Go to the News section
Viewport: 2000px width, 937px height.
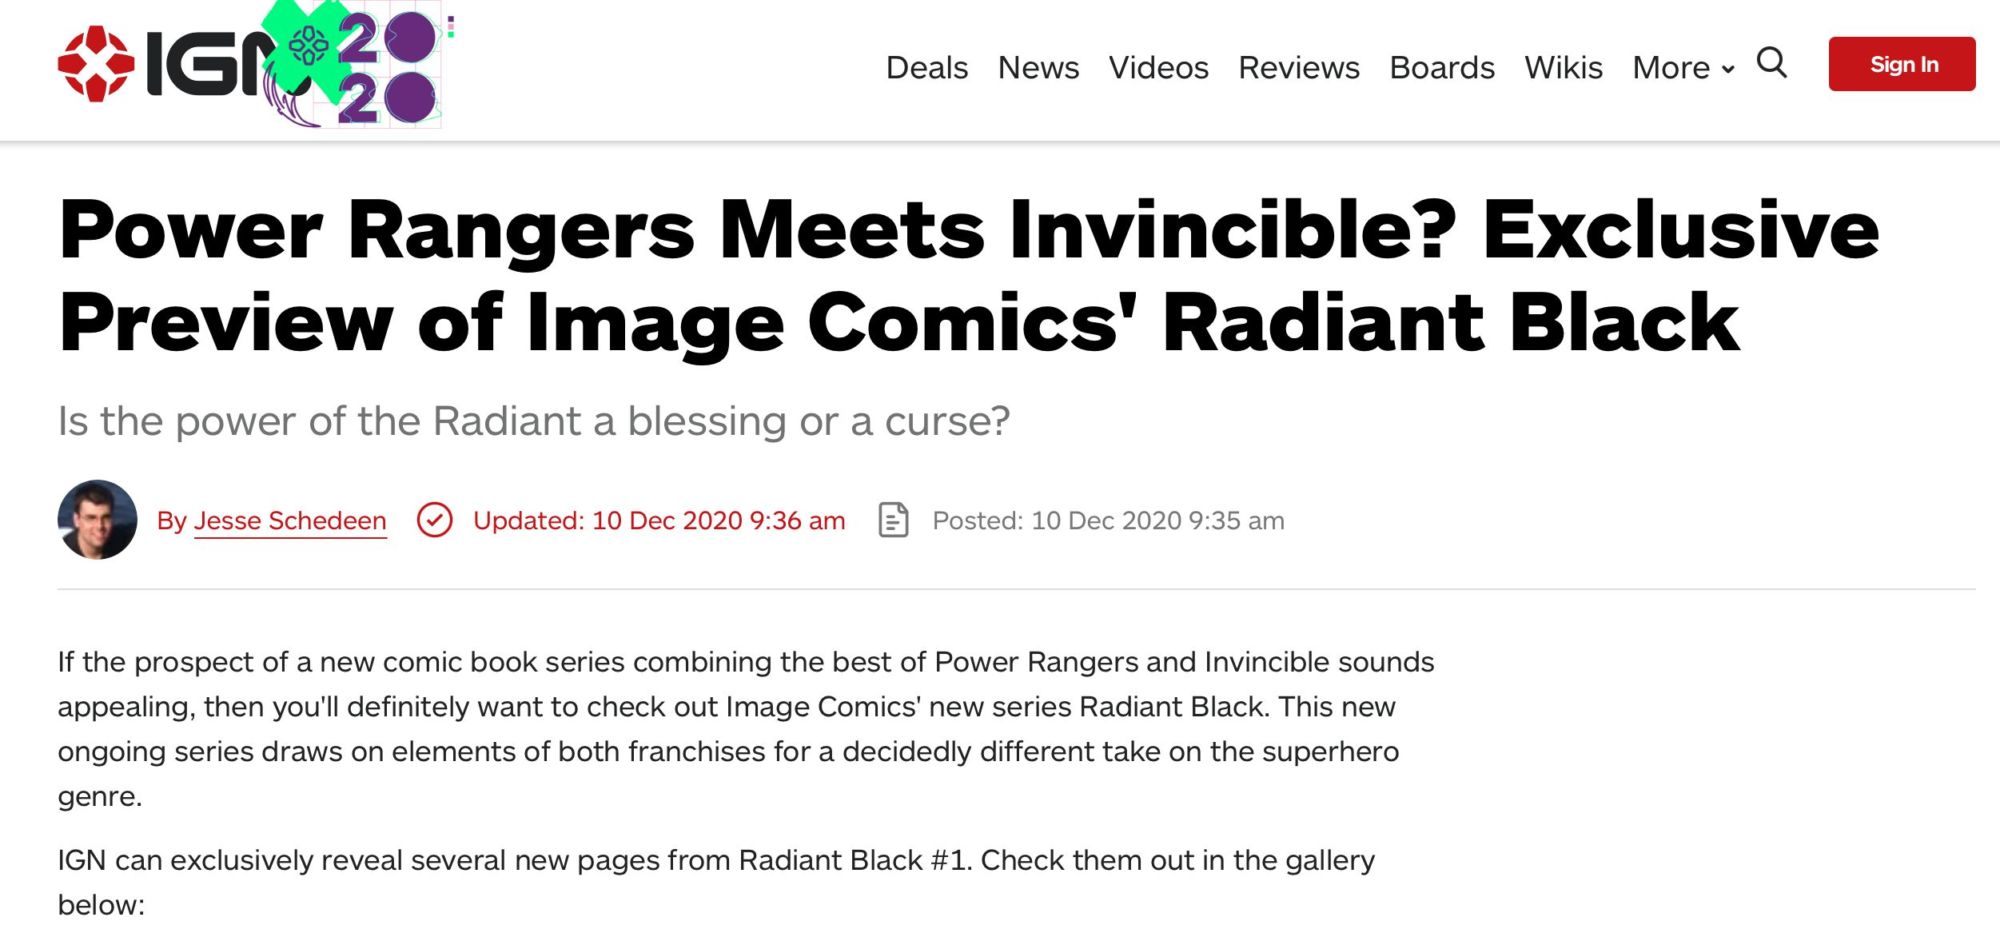click(x=1037, y=67)
